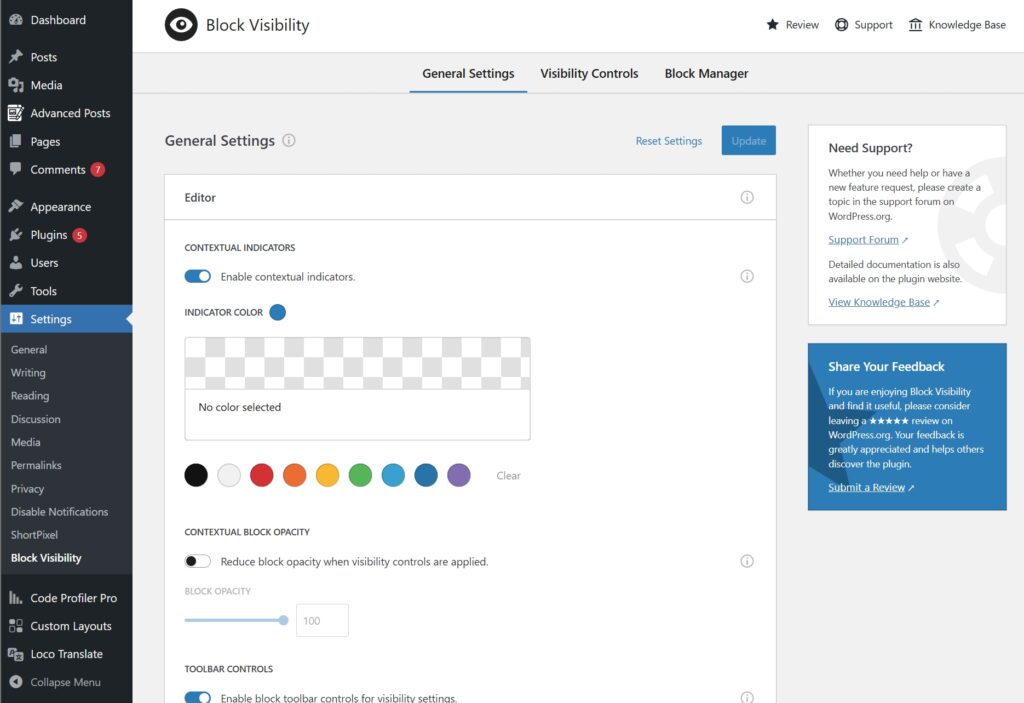Click the info icon in Editor panel header
This screenshot has height=703, width=1024.
point(746,198)
